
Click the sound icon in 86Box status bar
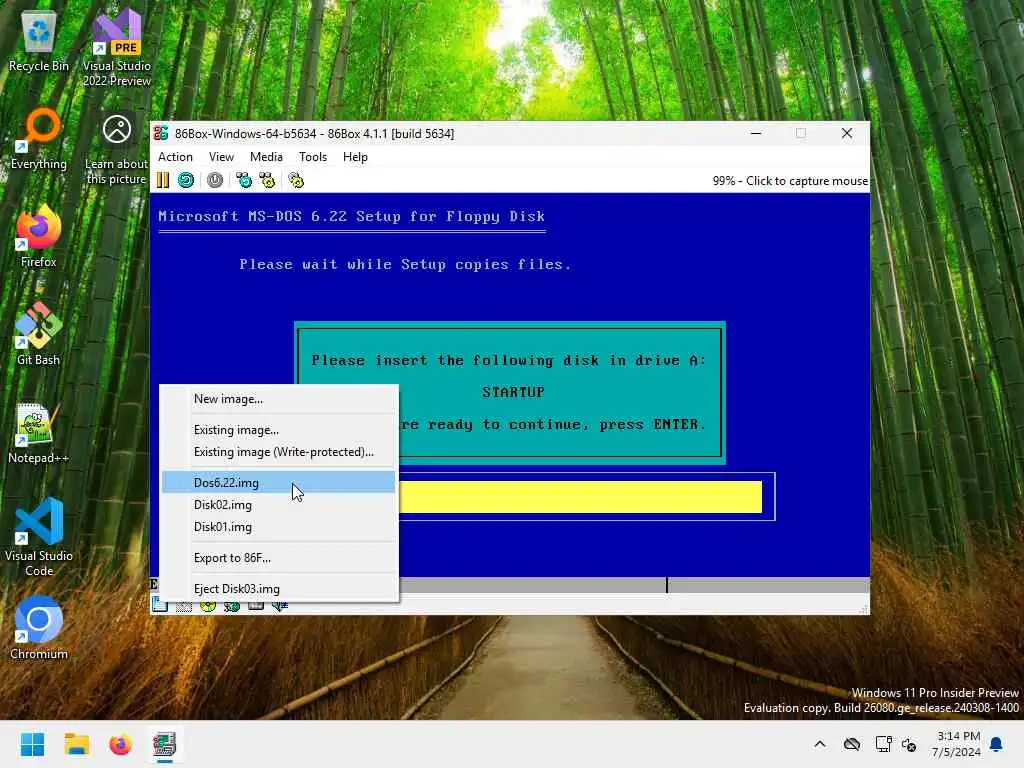pyautogui.click(x=280, y=605)
